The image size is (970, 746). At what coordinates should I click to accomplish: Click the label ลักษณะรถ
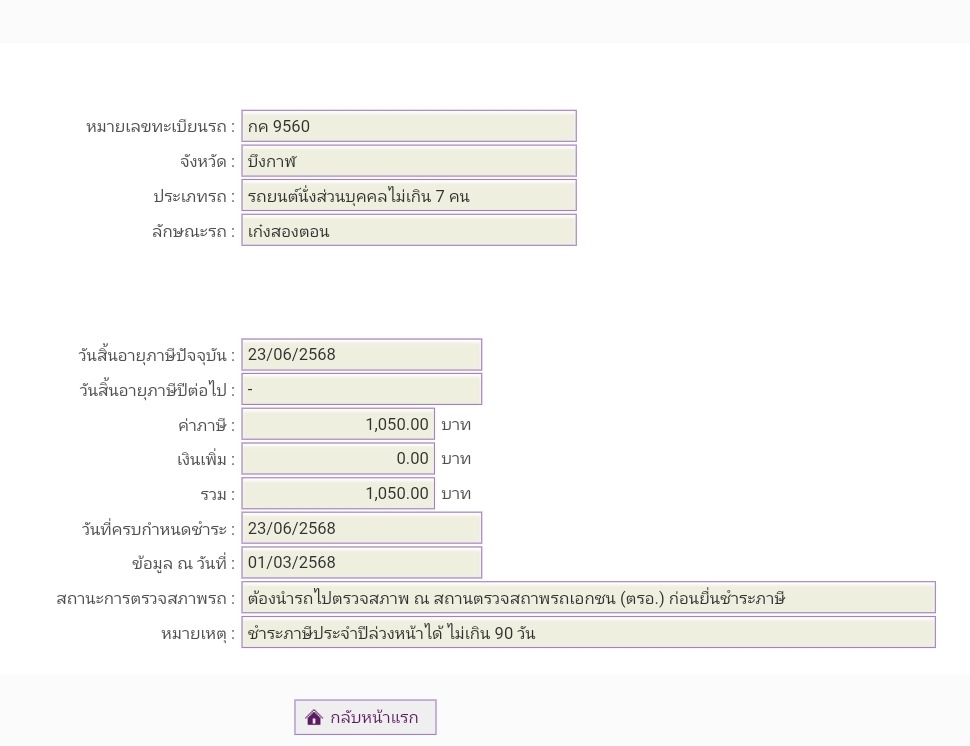[x=194, y=231]
